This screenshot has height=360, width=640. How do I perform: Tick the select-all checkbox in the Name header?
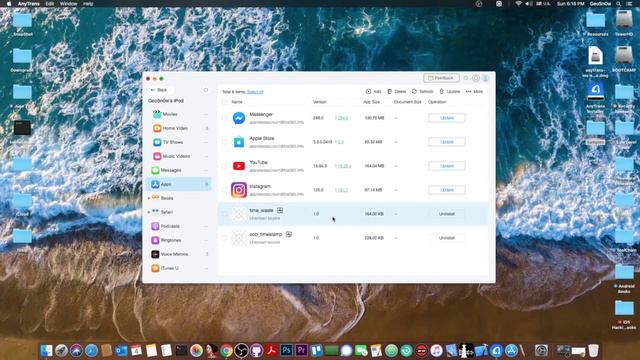coord(225,102)
